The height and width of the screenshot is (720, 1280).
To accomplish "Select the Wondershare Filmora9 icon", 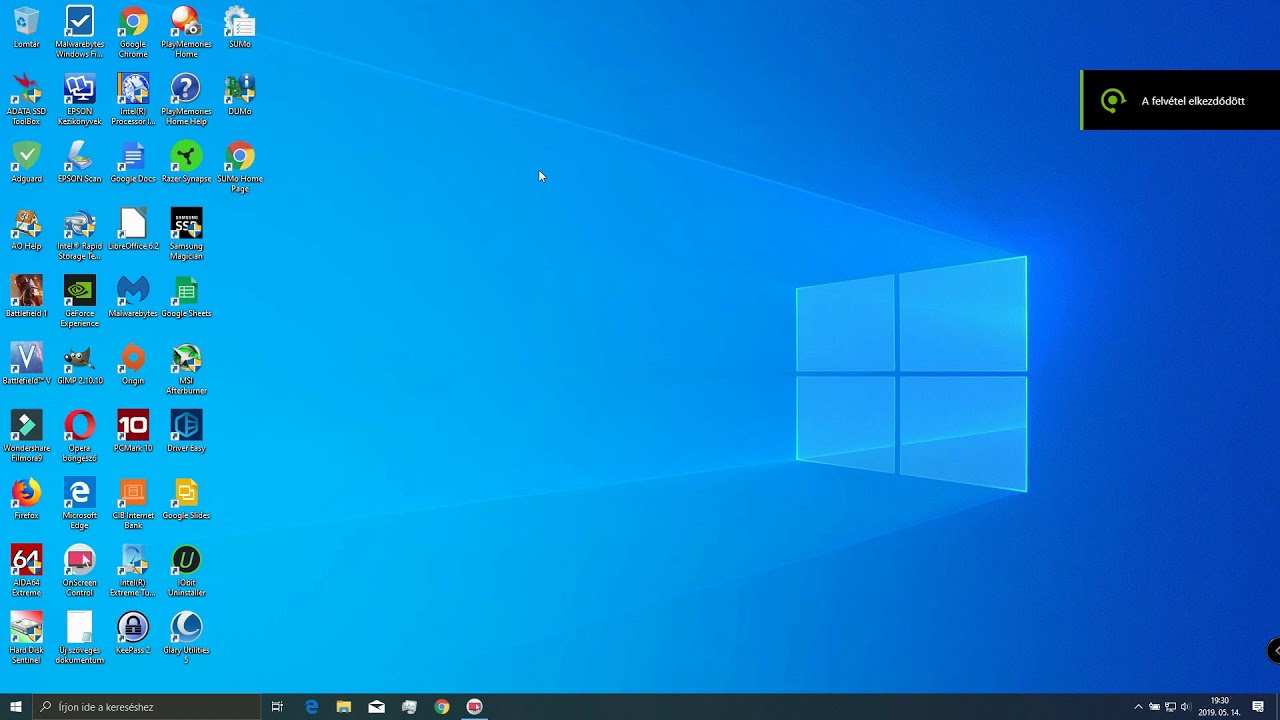I will point(26,435).
